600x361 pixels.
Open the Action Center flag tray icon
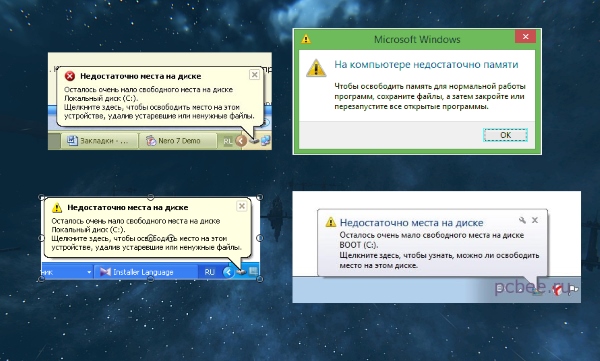click(x=573, y=289)
